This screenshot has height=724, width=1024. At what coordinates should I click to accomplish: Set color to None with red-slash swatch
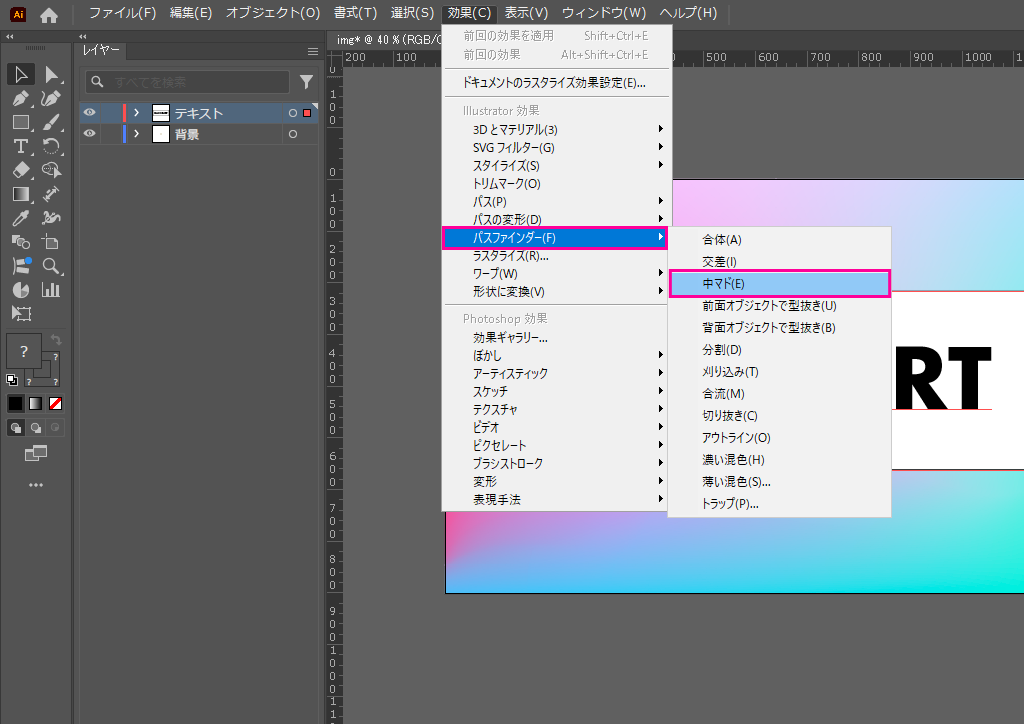(56, 403)
